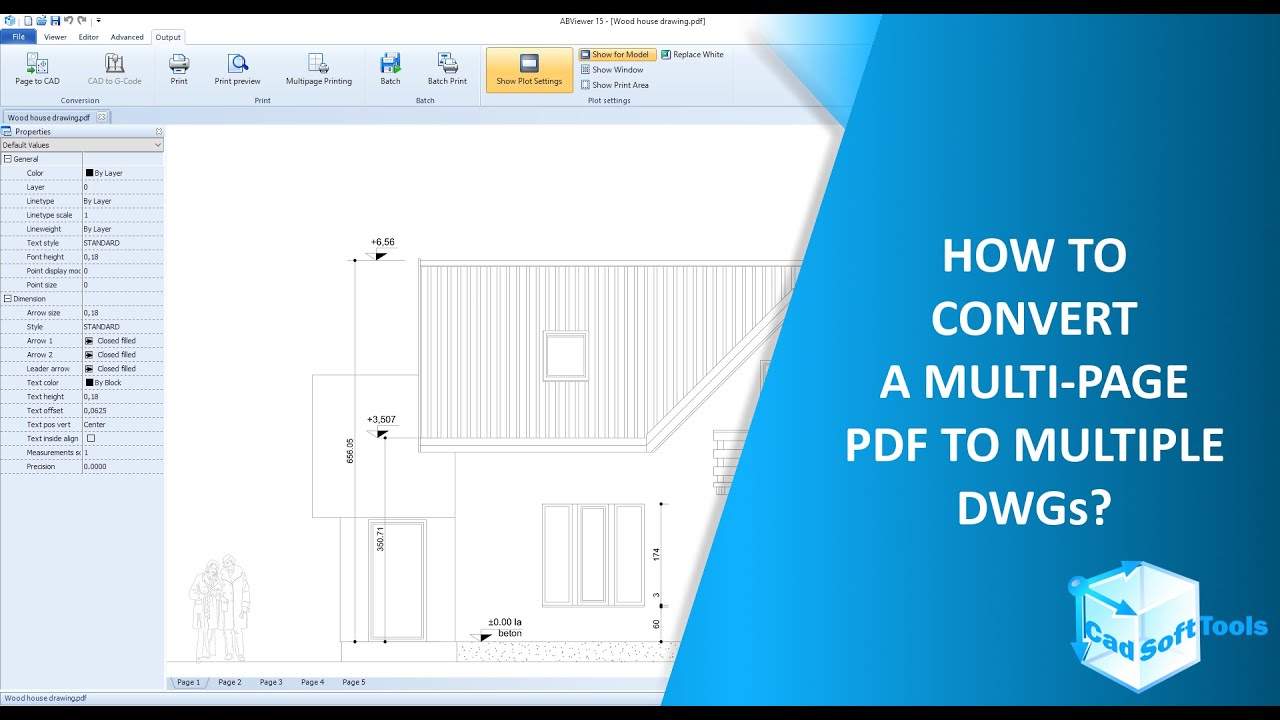Switch to the Advanced ribbon tab
The width and height of the screenshot is (1280, 720).
coord(127,37)
